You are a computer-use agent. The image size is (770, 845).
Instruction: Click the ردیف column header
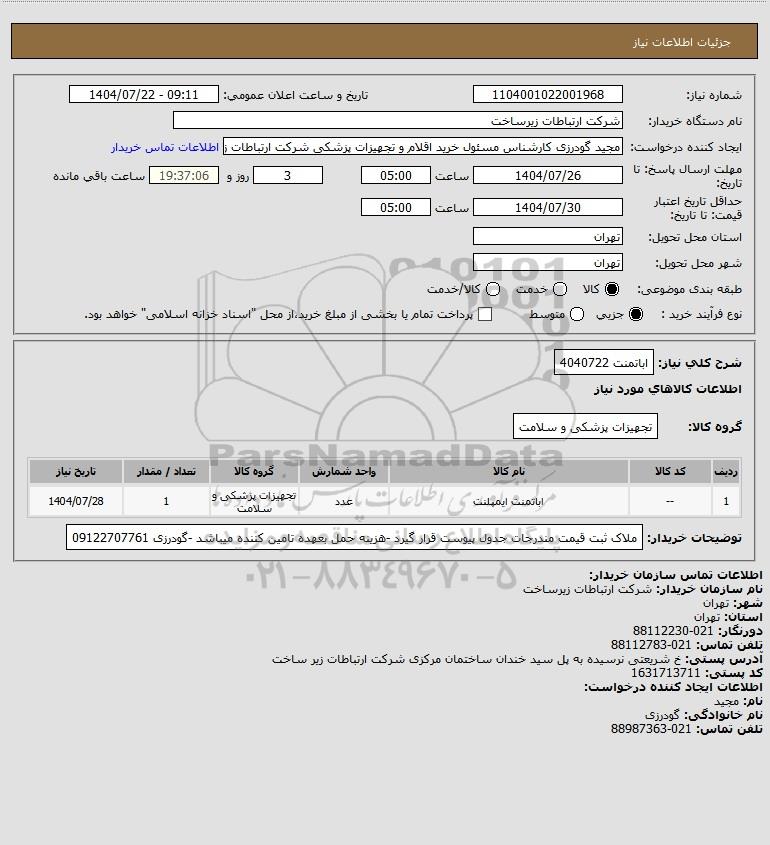(x=726, y=472)
